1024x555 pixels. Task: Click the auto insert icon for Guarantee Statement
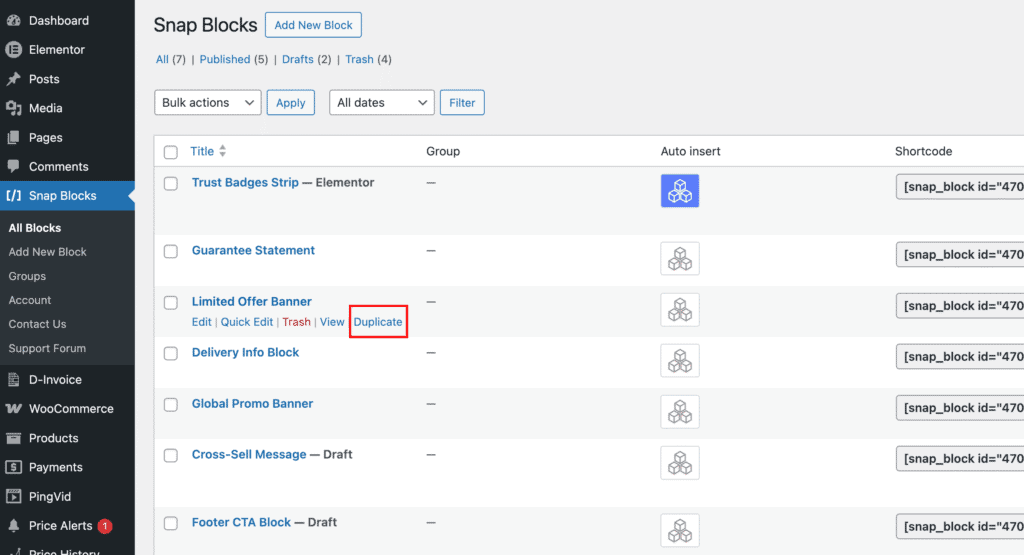pyautogui.click(x=680, y=259)
